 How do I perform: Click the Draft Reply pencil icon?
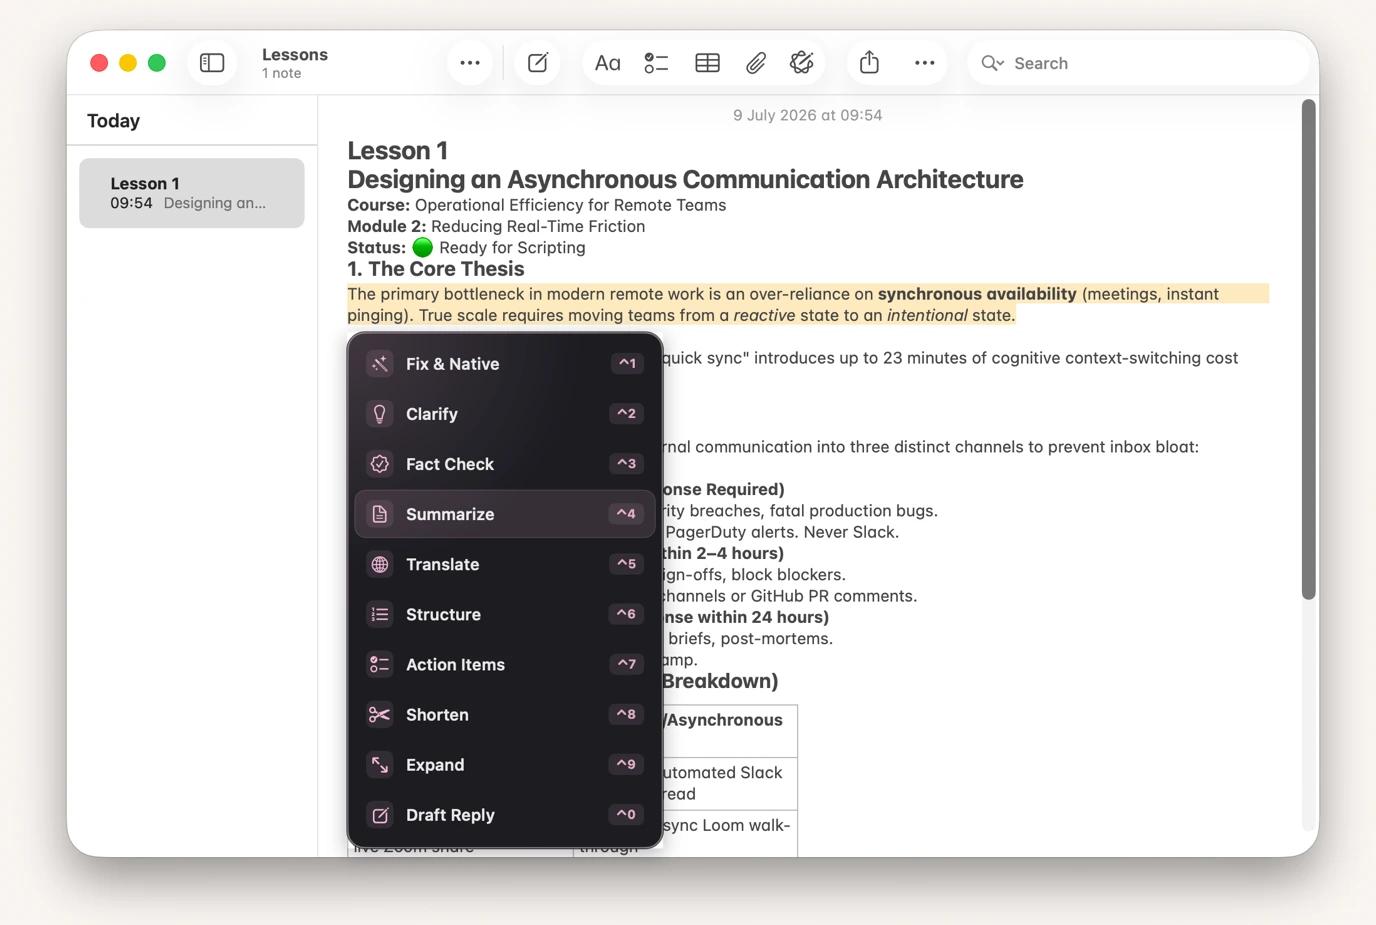[x=380, y=815]
